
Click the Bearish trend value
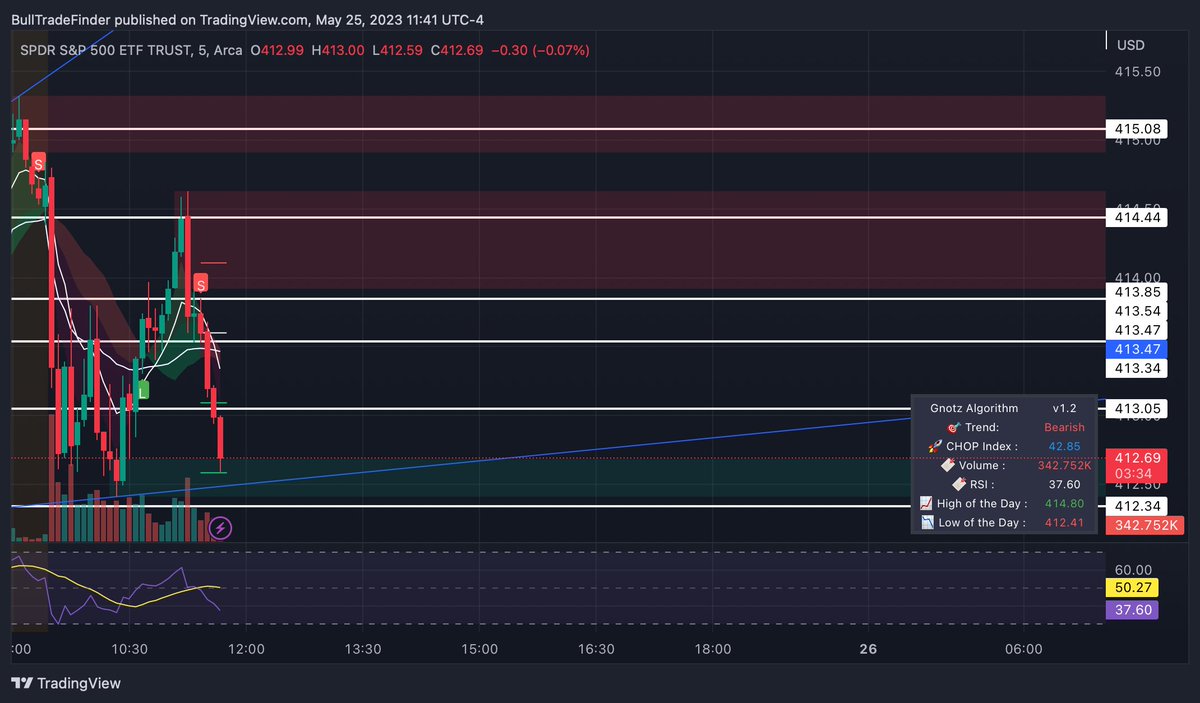click(1064, 427)
